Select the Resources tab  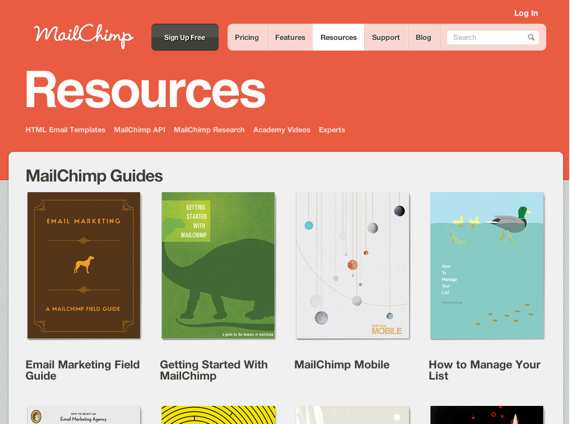click(338, 37)
